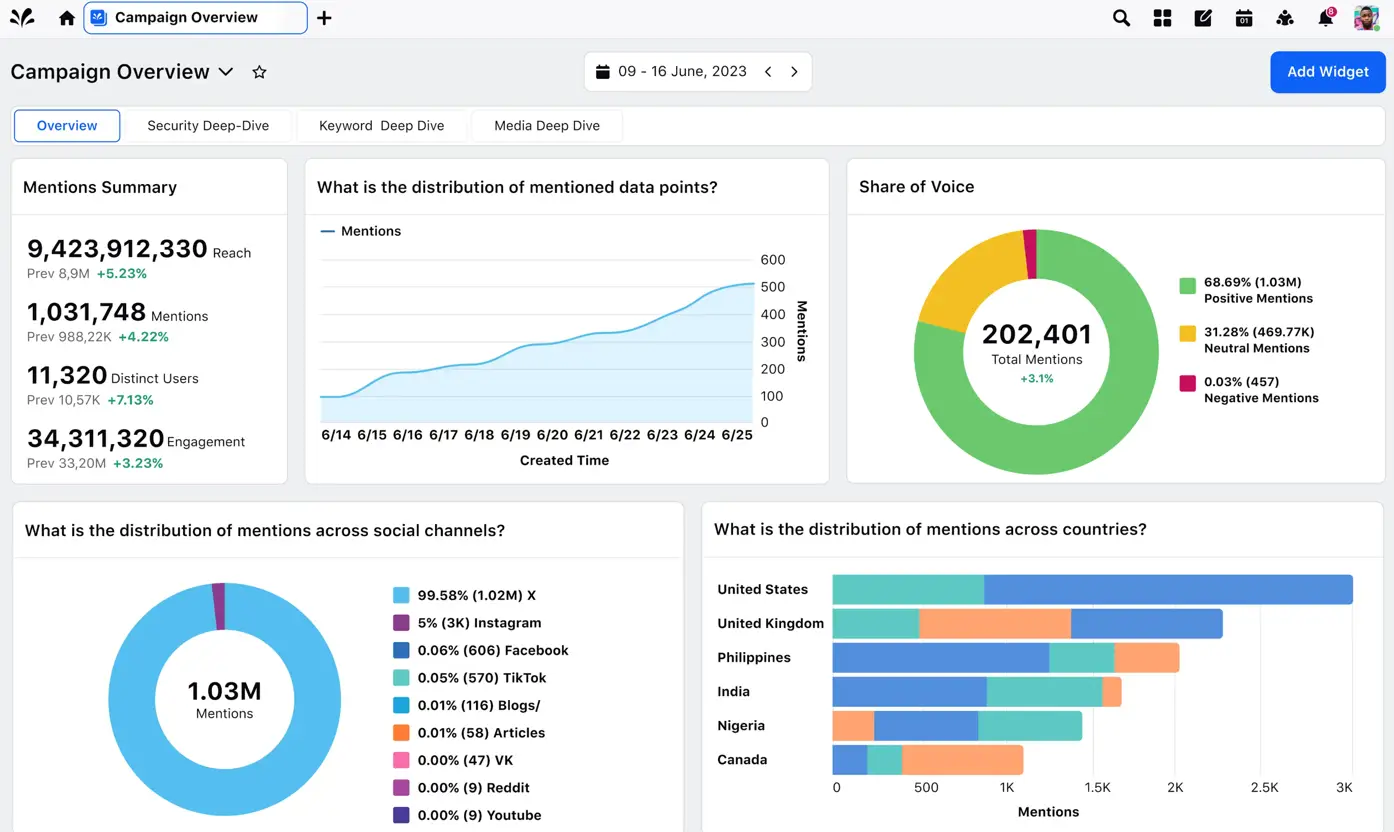This screenshot has height=832, width=1394.
Task: Click the X channel legend swatch
Action: pyautogui.click(x=401, y=595)
